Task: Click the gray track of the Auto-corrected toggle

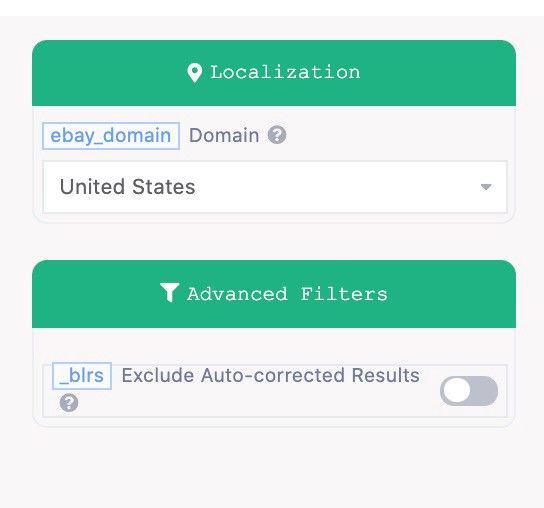Action: click(484, 391)
